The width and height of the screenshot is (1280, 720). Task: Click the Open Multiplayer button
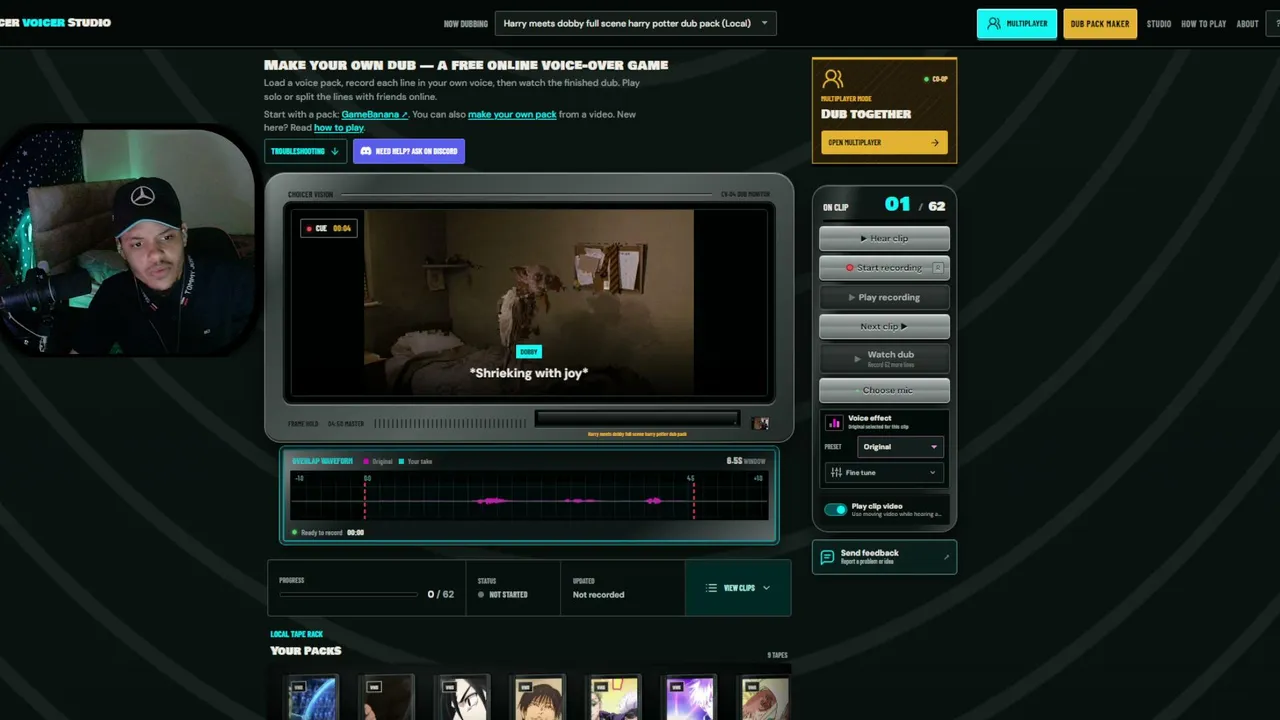click(x=884, y=142)
